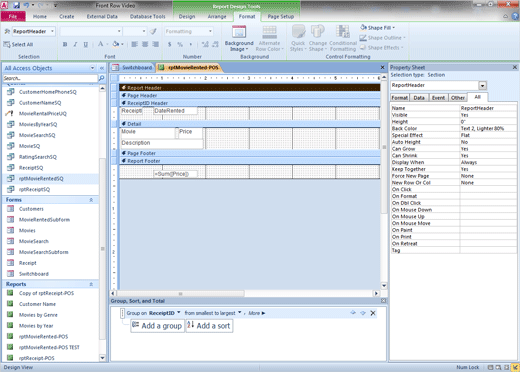The height and width of the screenshot is (372, 520).
Task: Delete the ReceiptID group level
Action: click(x=373, y=313)
